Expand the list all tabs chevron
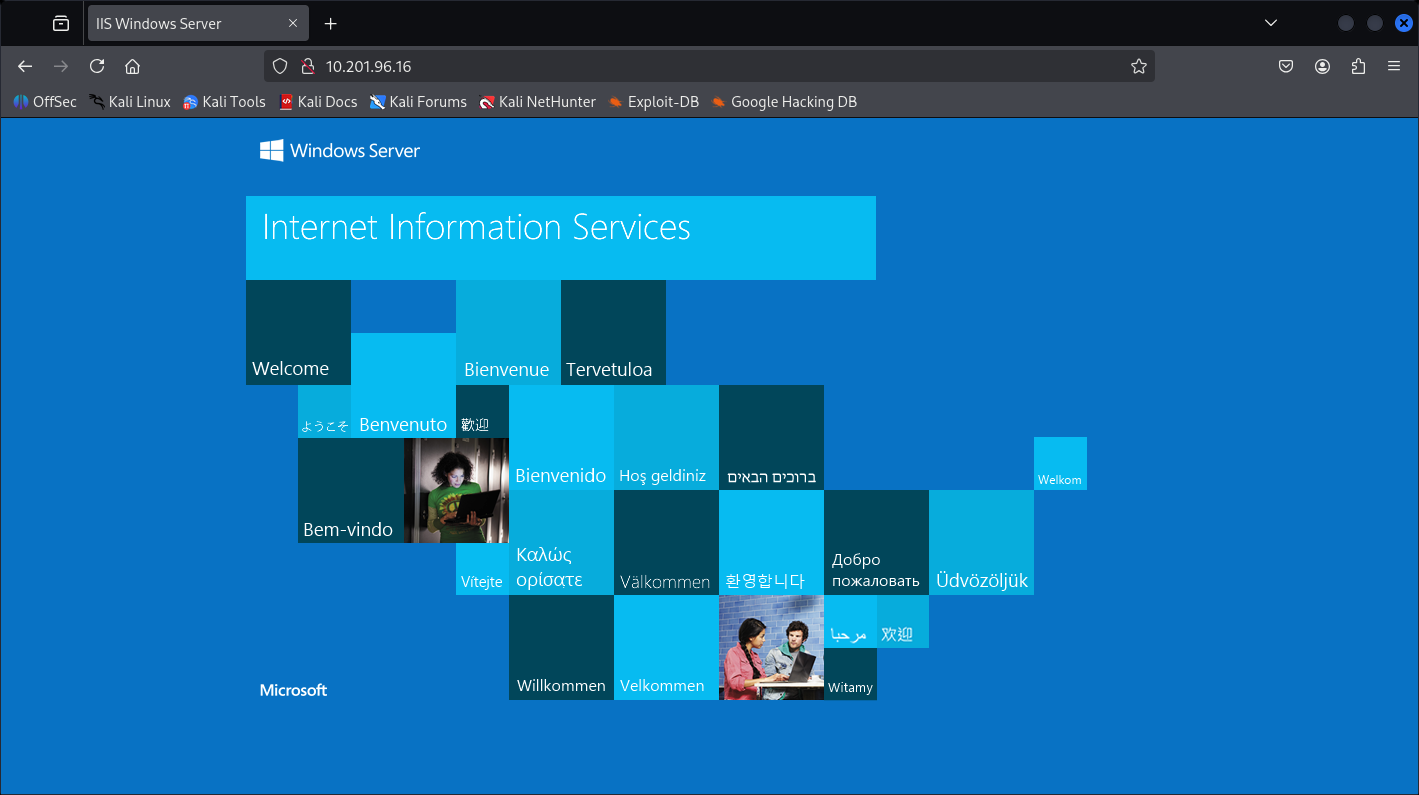The width and height of the screenshot is (1419, 795). [x=1271, y=23]
